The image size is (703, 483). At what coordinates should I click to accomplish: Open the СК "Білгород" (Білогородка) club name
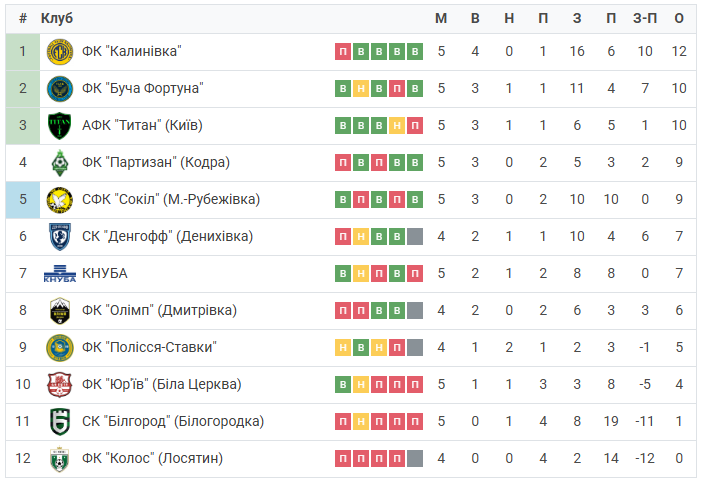[x=173, y=422]
